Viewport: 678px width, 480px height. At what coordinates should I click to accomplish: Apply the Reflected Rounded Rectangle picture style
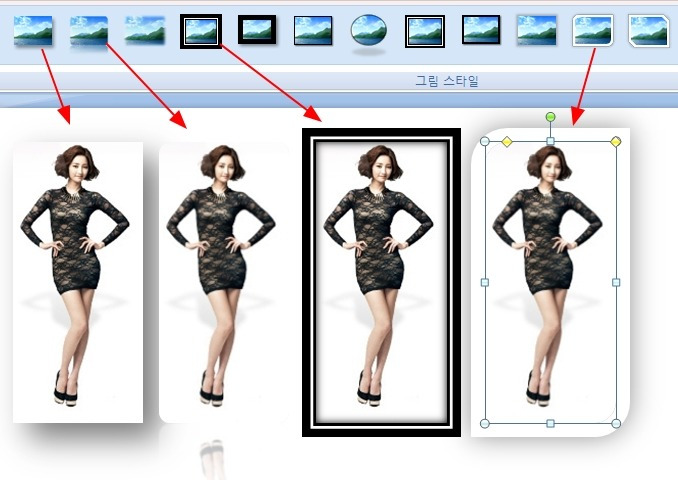(x=89, y=32)
